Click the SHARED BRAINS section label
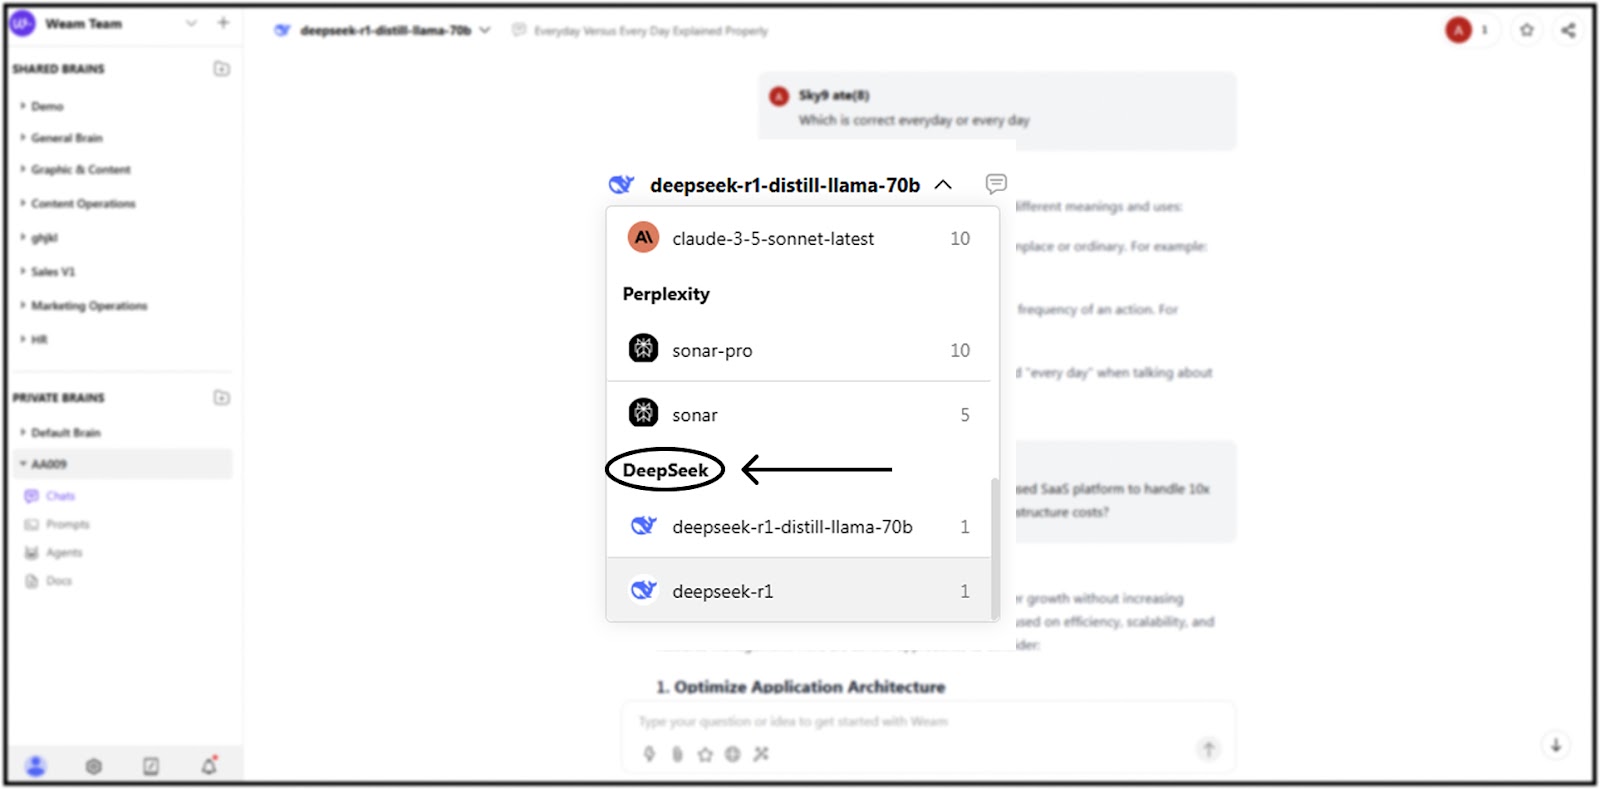 (x=58, y=69)
